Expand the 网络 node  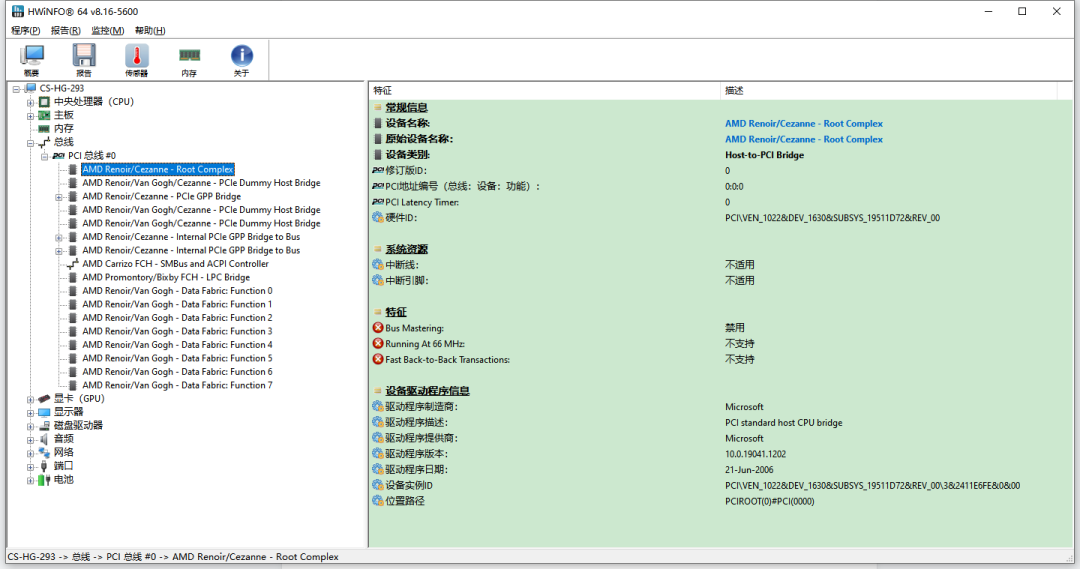coord(30,453)
